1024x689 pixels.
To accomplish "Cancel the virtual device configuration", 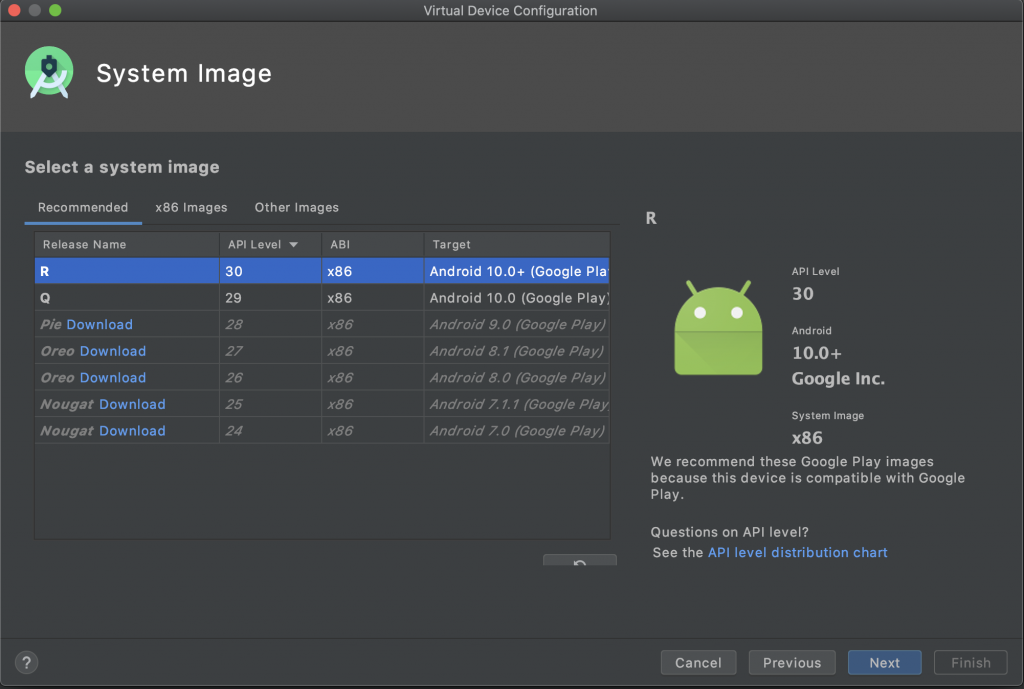I will (x=698, y=663).
